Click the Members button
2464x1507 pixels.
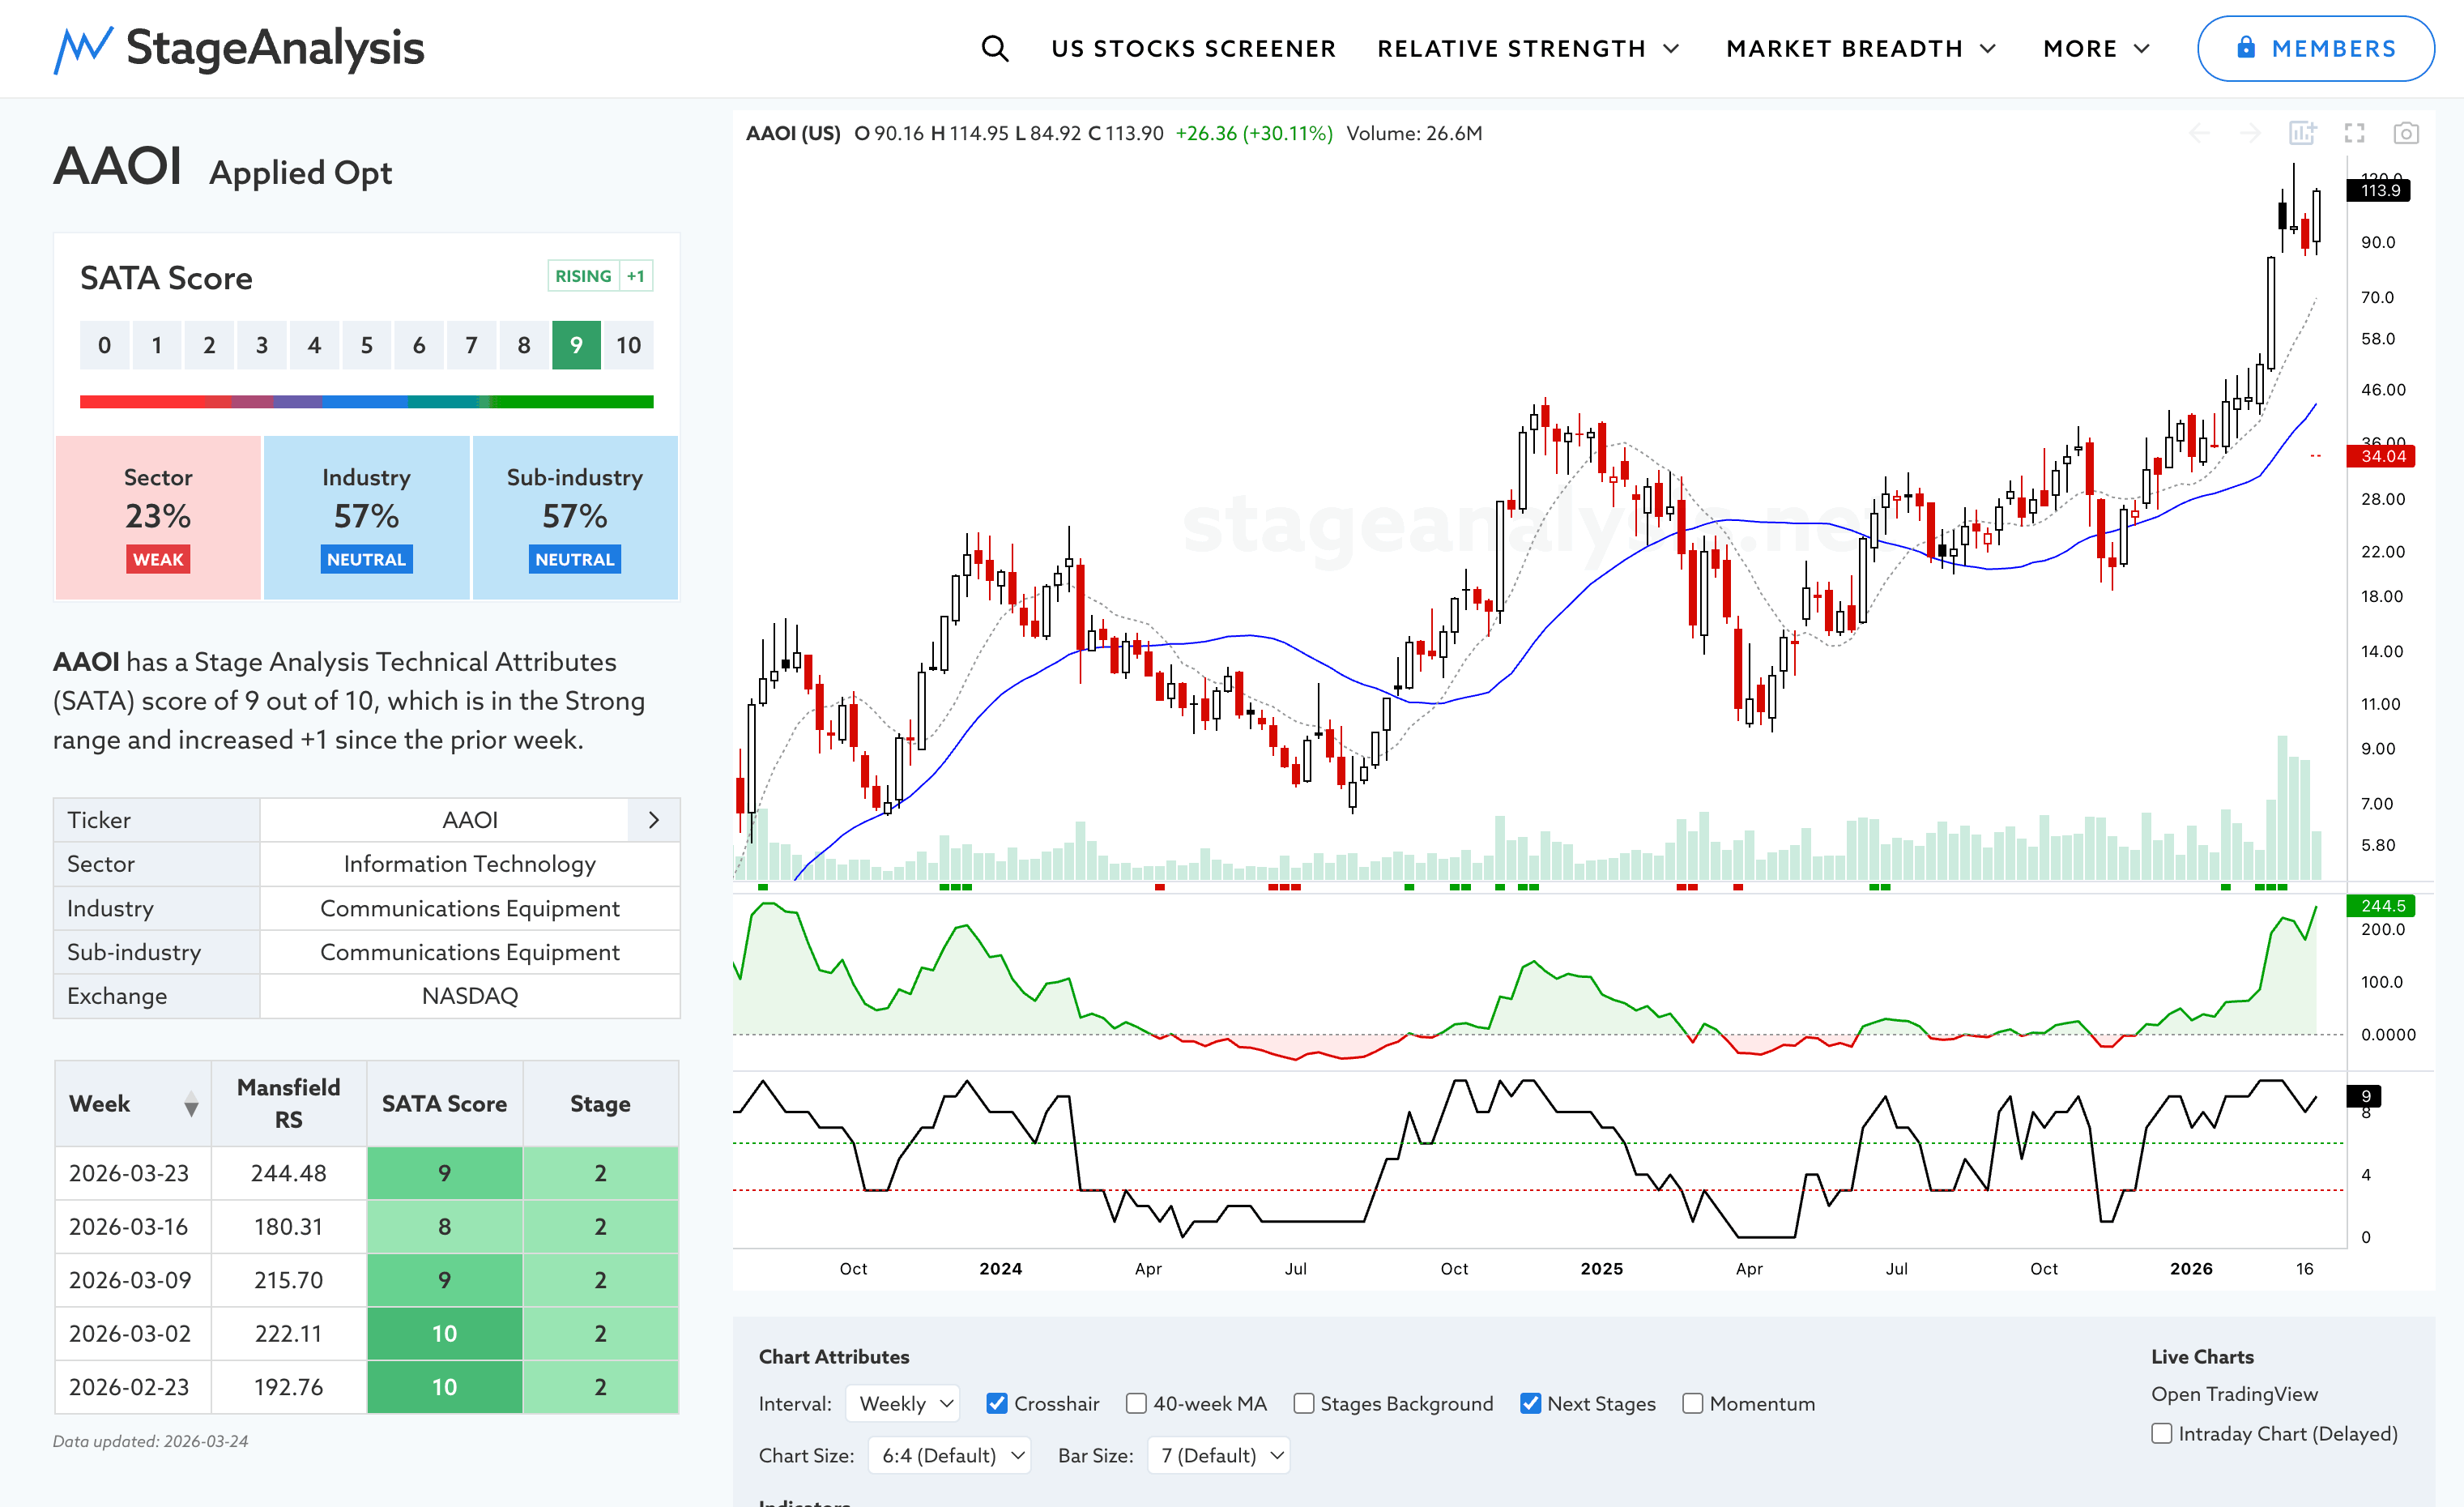pyautogui.click(x=2315, y=48)
